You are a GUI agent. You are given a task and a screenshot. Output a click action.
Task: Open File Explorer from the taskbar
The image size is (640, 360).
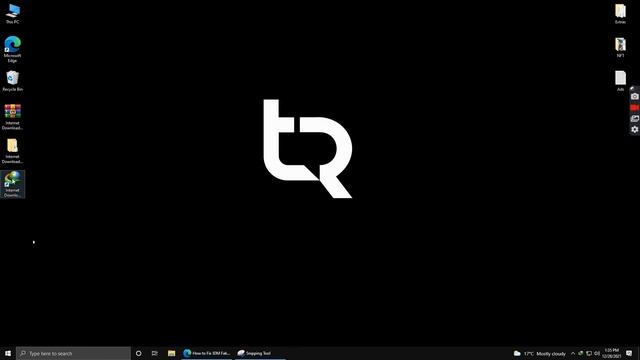(171, 353)
